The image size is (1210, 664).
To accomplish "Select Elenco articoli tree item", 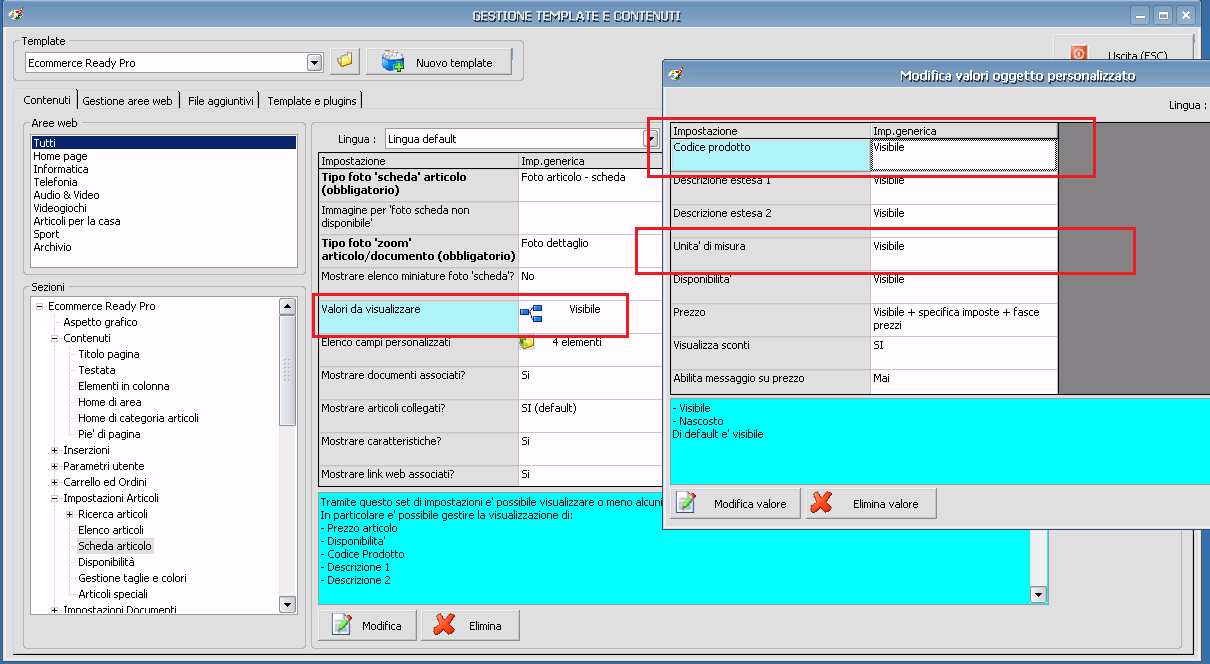I will 111,530.
